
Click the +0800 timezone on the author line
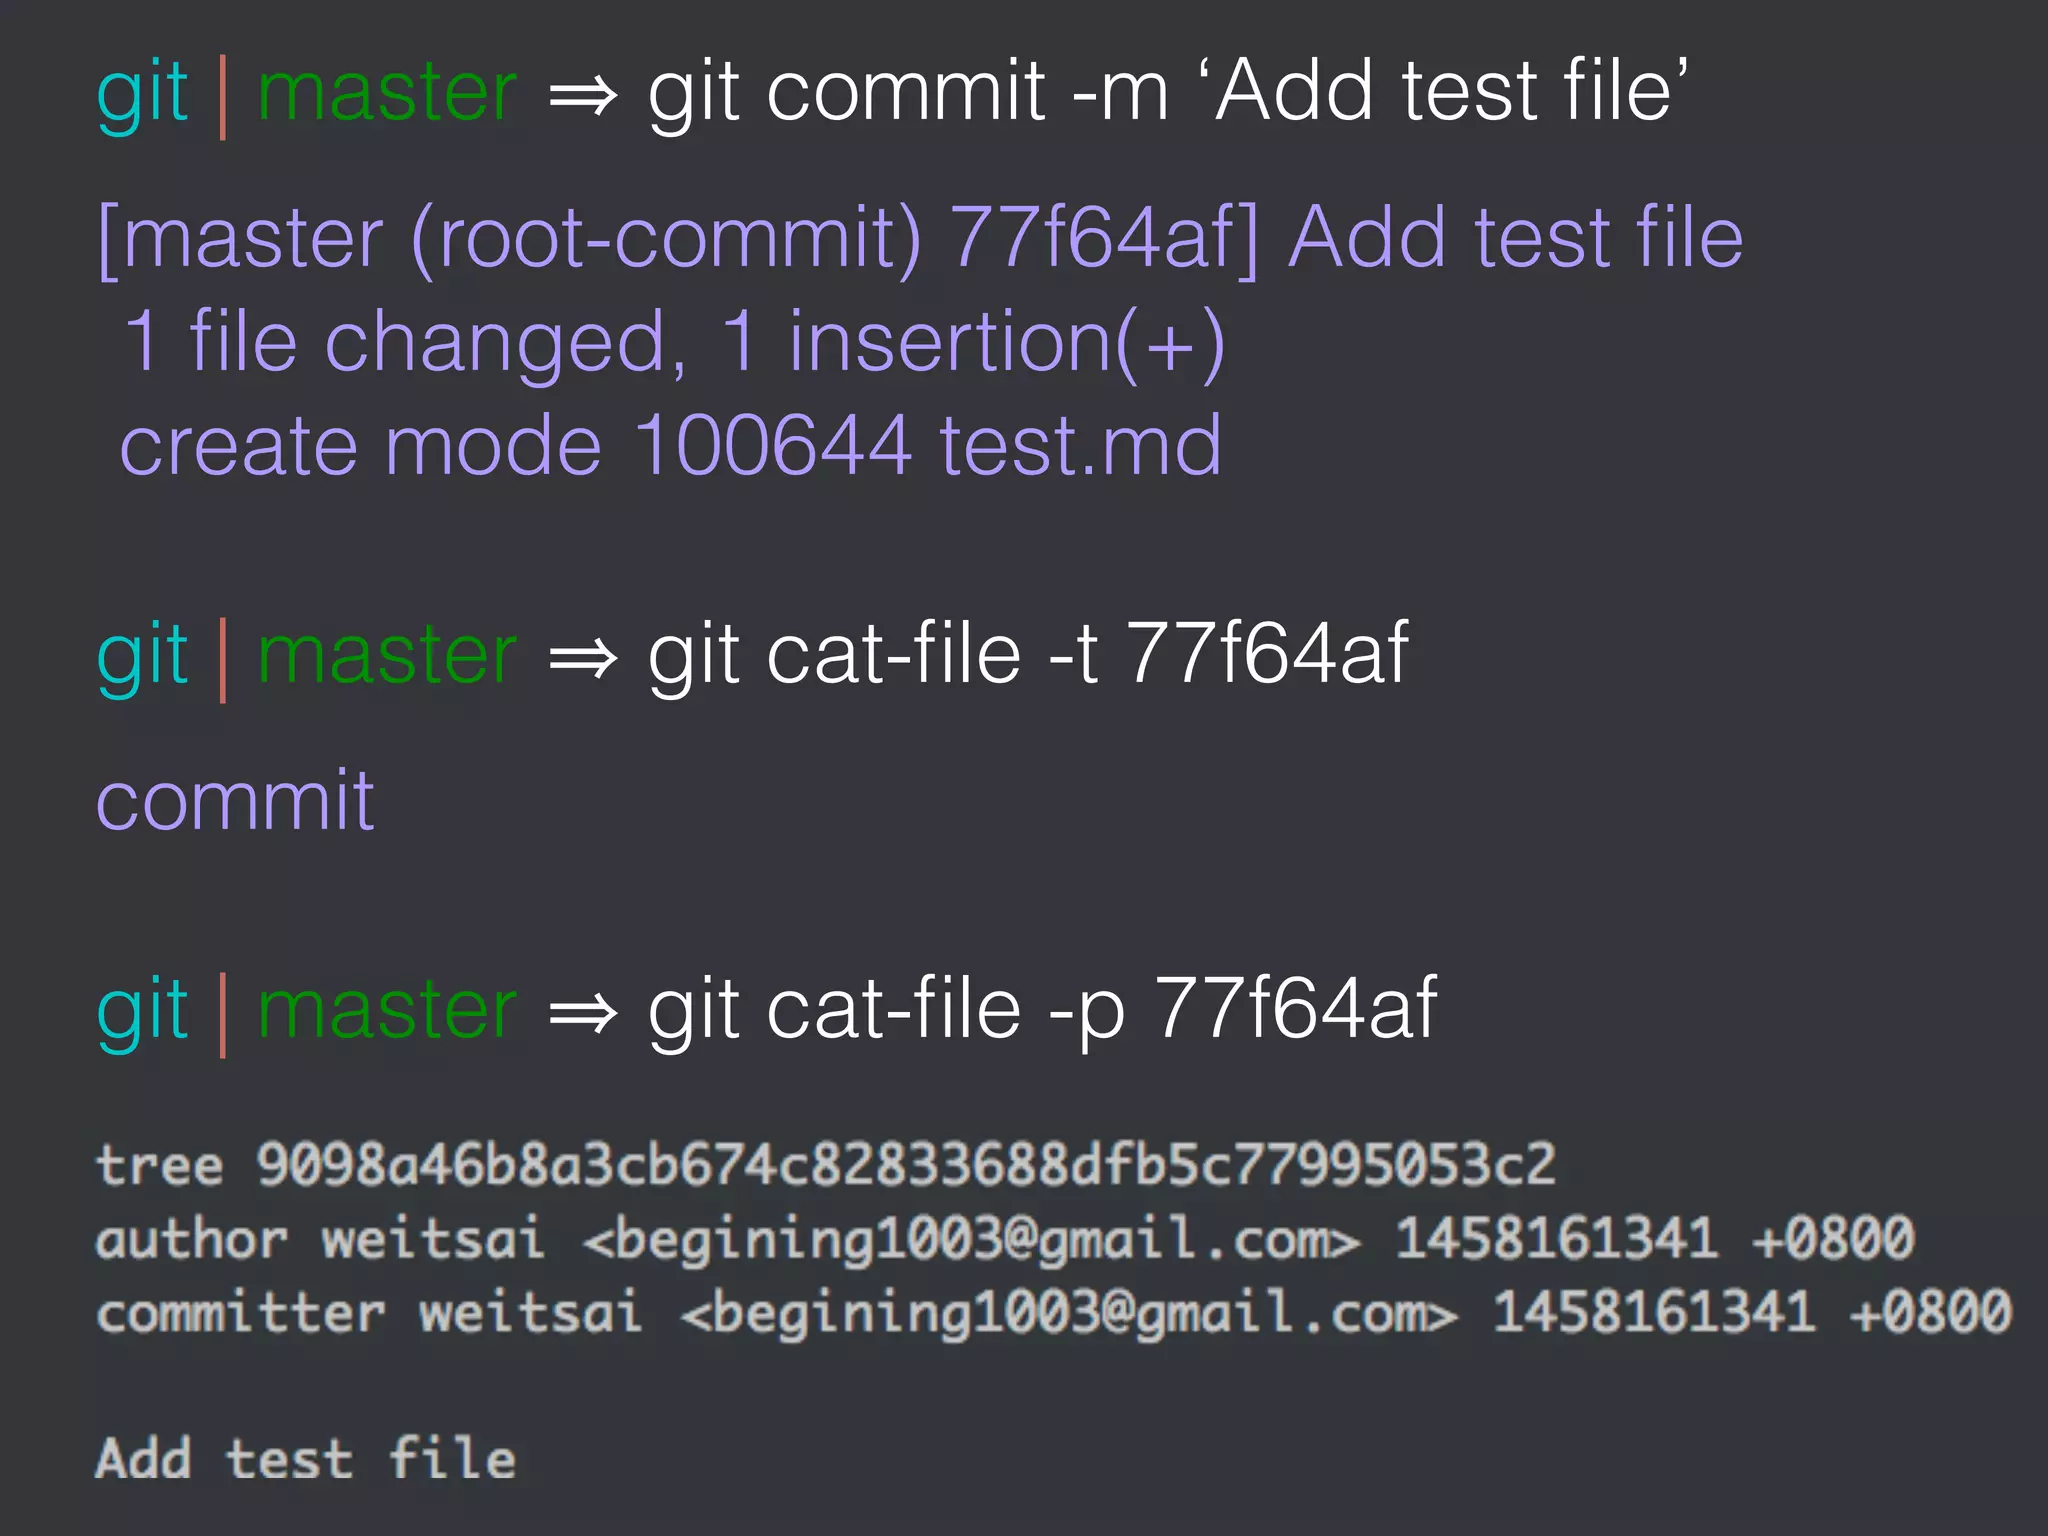(1833, 1239)
